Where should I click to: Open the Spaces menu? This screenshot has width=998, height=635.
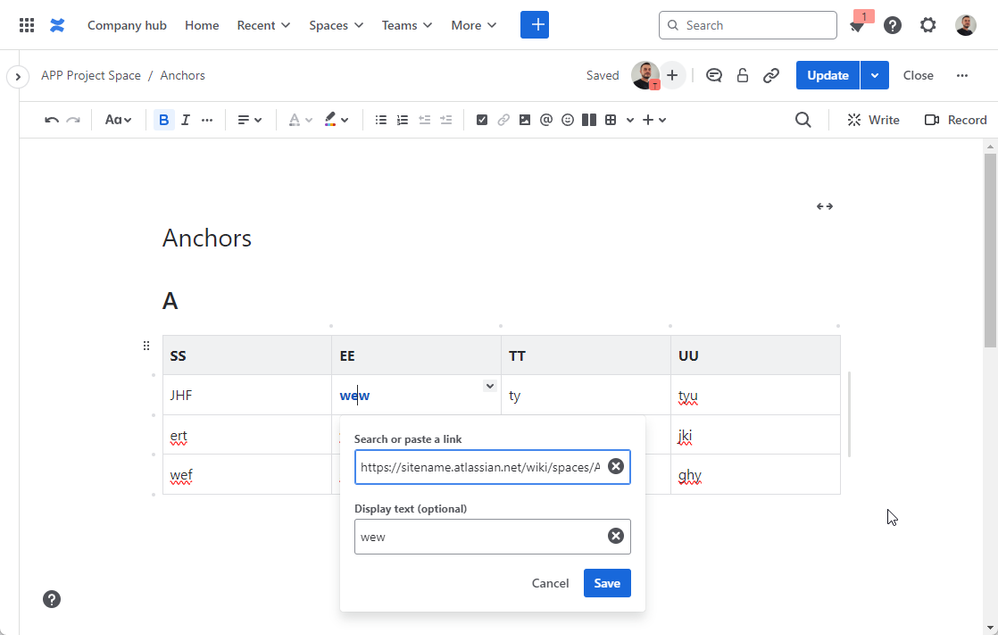click(x=336, y=25)
